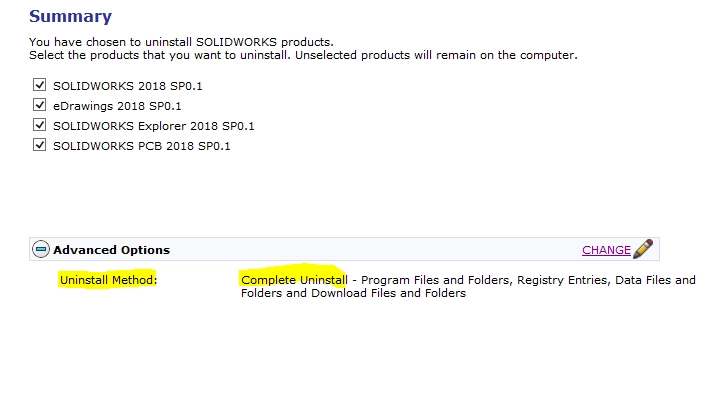Click the 'Program Files and Folders' text
Viewport: 709px width, 413px height.
(435, 280)
